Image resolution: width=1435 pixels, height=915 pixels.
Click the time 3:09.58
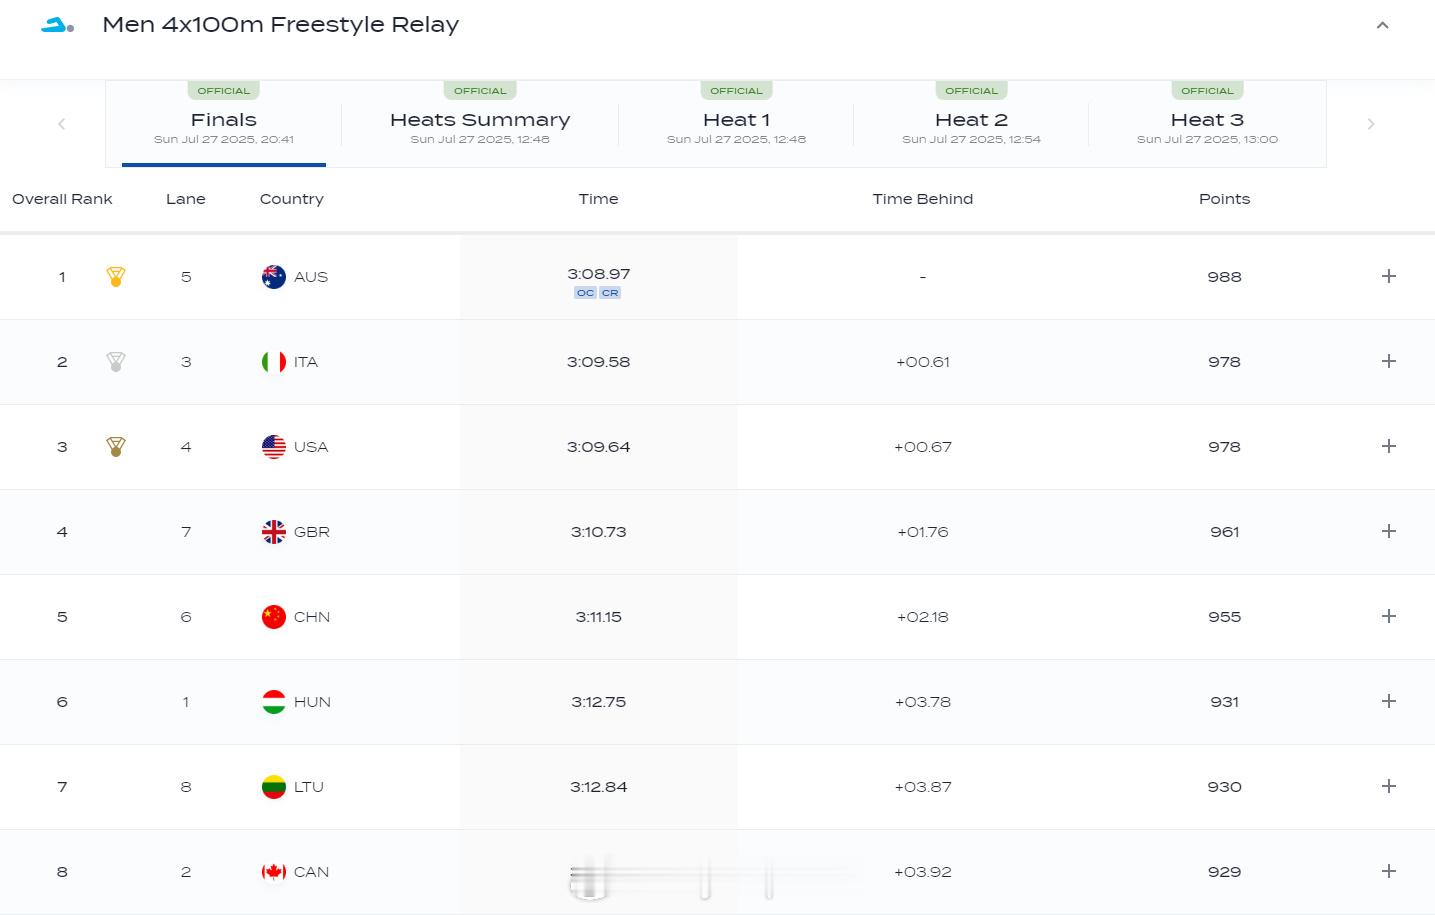pyautogui.click(x=598, y=362)
